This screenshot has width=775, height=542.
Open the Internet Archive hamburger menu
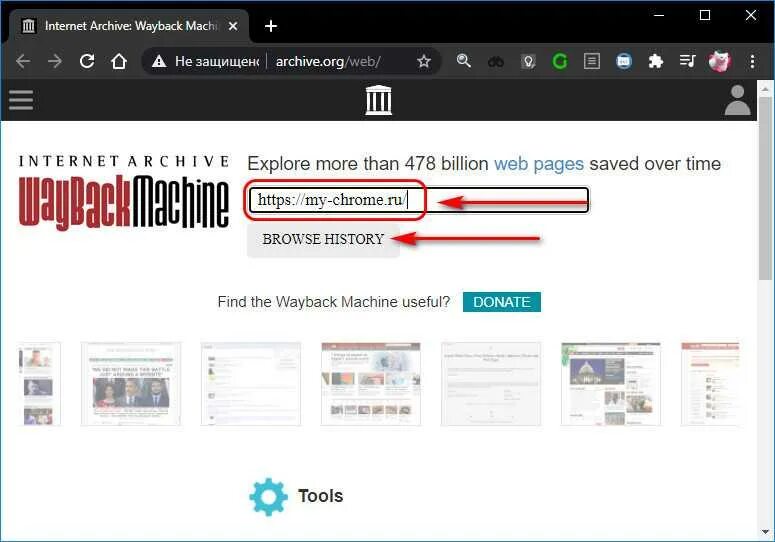[x=21, y=100]
